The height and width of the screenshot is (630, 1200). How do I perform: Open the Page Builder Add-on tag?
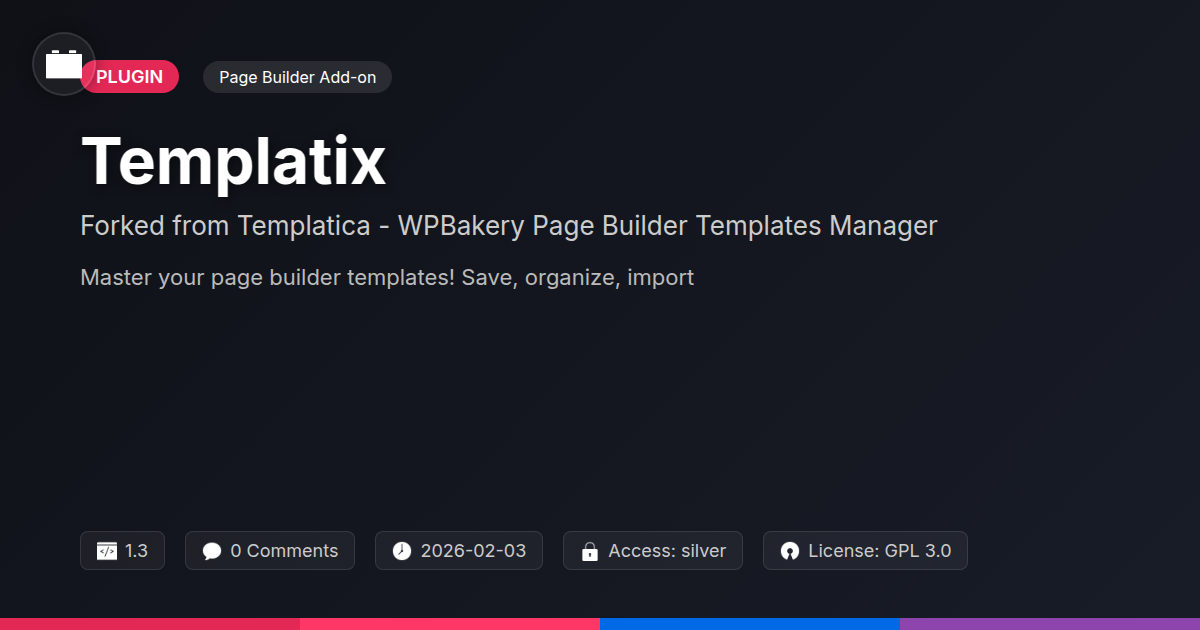297,77
